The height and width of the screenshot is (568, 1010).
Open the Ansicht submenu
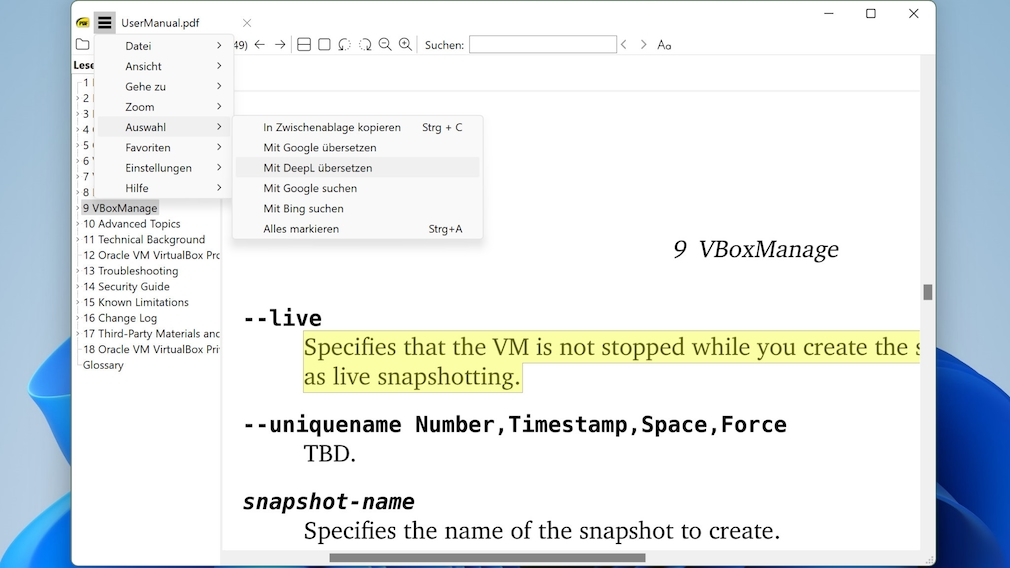[164, 66]
